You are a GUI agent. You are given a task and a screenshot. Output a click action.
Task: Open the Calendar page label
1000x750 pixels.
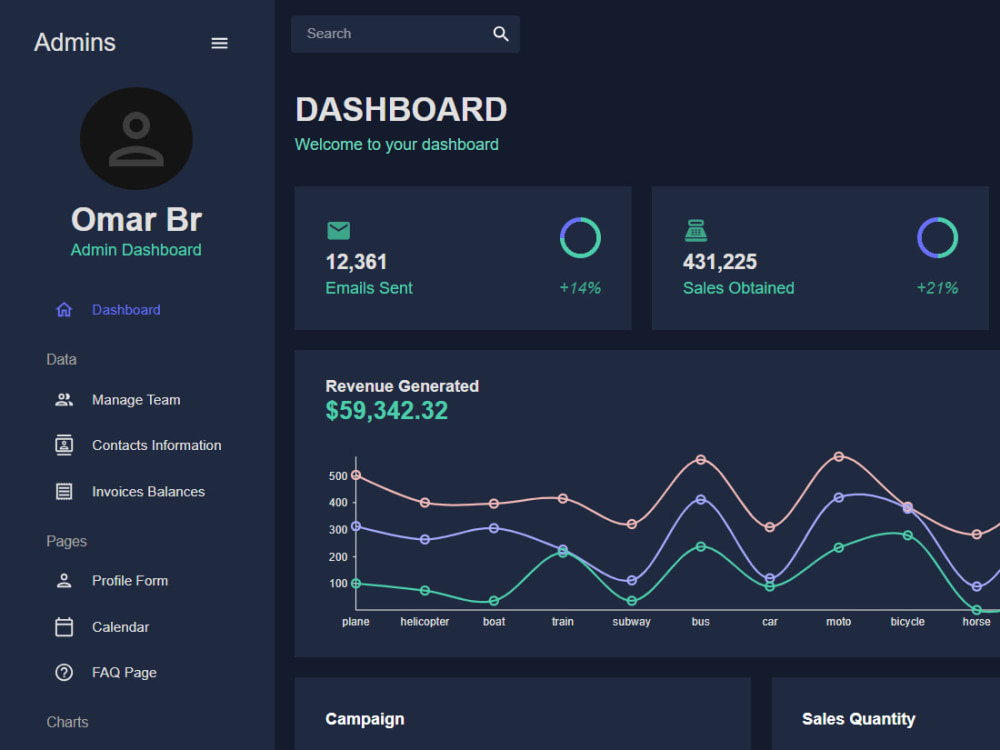click(121, 627)
